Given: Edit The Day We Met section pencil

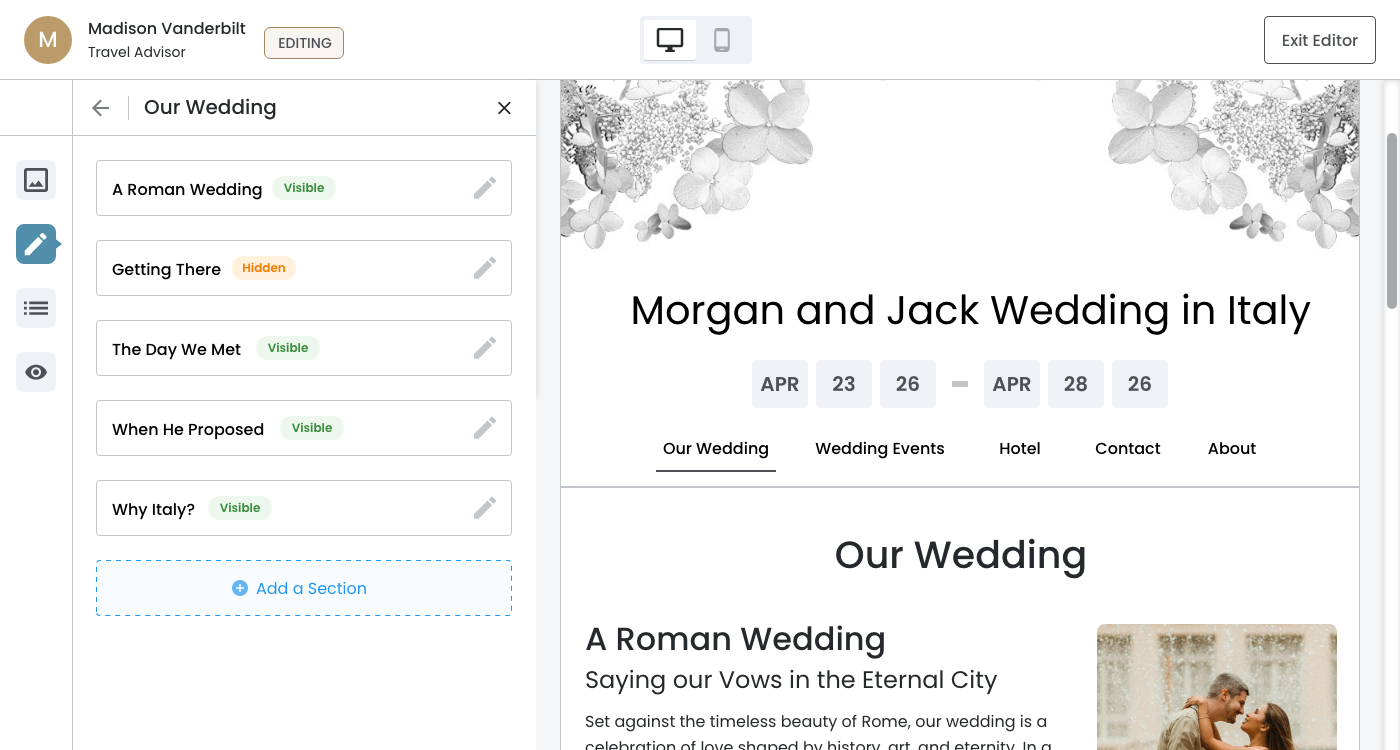Looking at the screenshot, I should (x=485, y=348).
